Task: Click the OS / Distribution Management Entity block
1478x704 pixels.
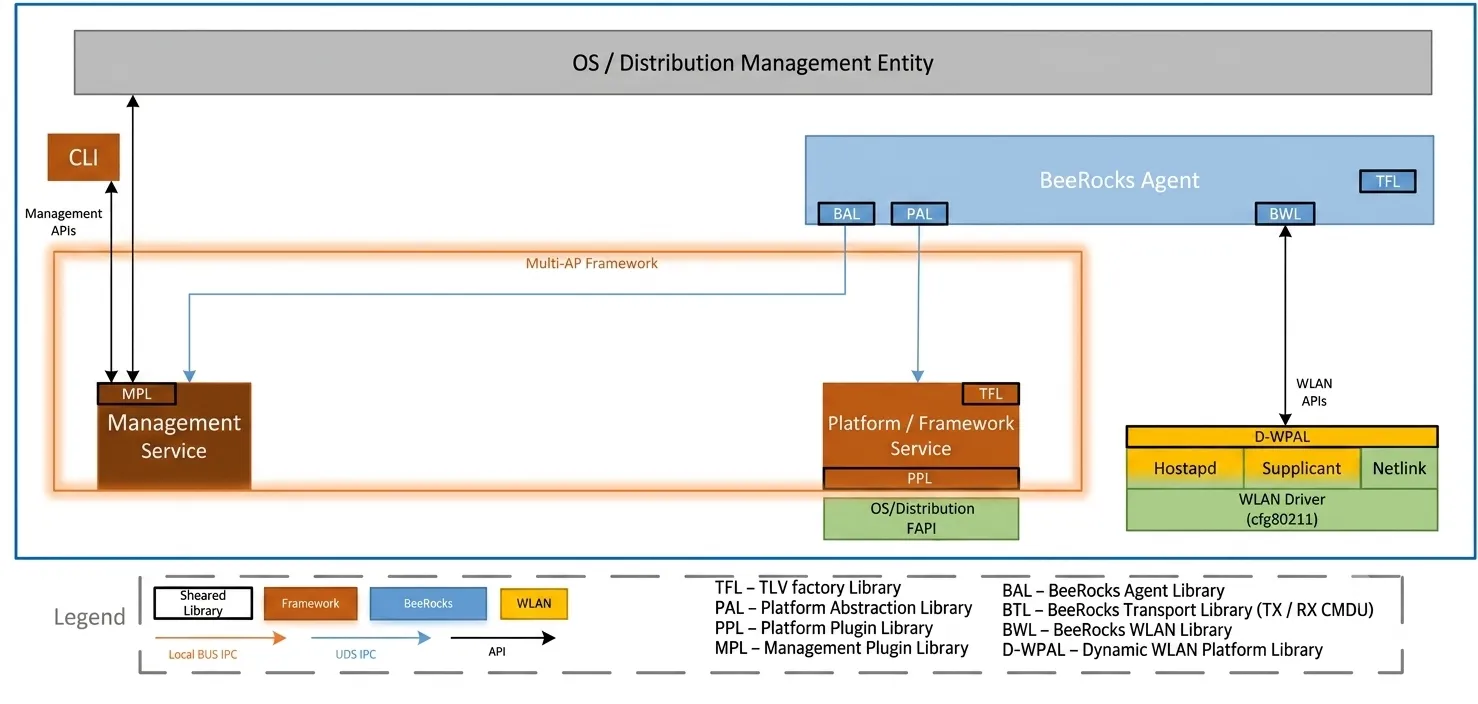Action: pos(752,63)
